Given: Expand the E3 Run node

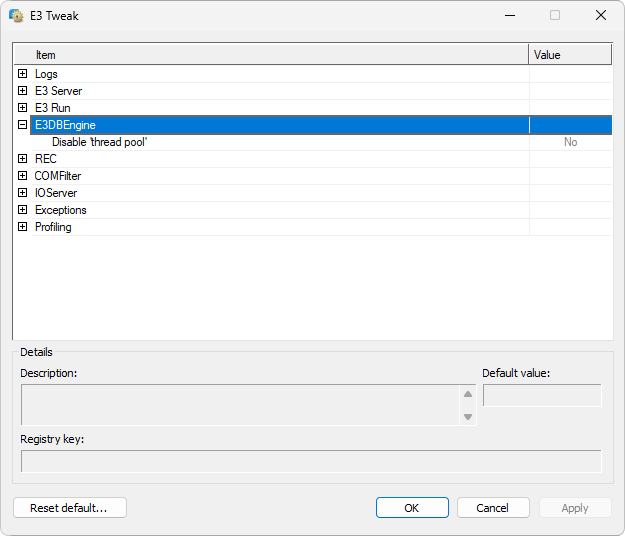Looking at the screenshot, I should point(22,108).
